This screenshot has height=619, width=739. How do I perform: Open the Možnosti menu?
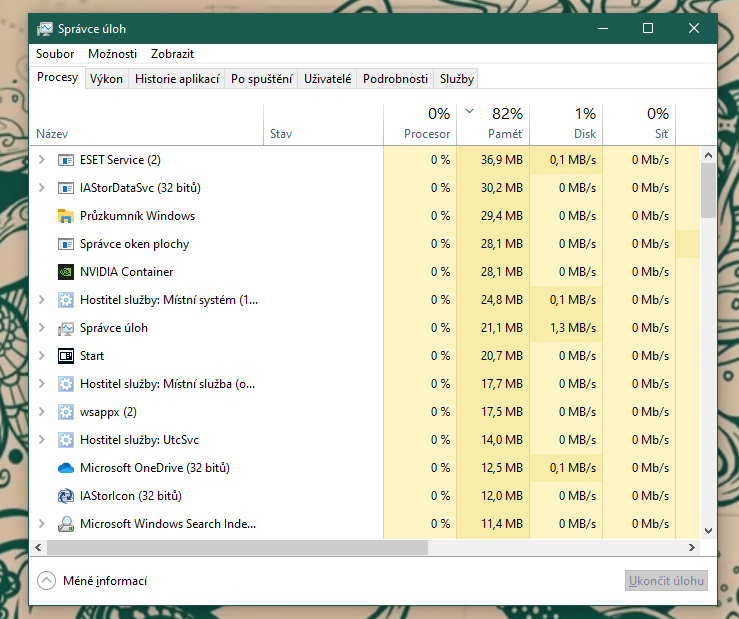click(112, 54)
